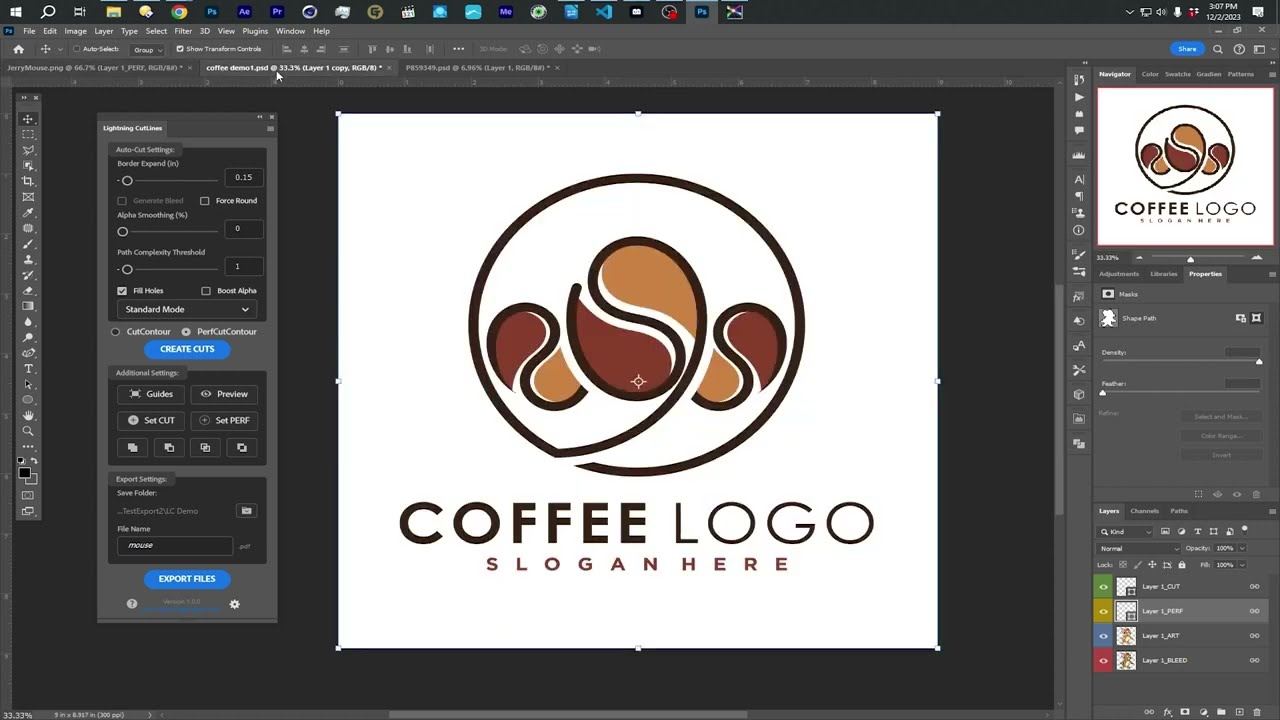This screenshot has height=720, width=1280.
Task: Enable the Force Round checkbox
Action: point(205,201)
